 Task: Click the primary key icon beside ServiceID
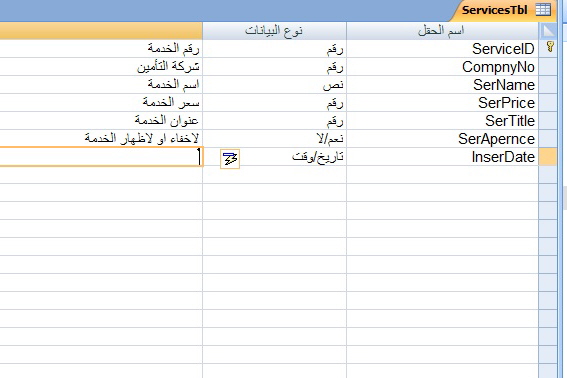coord(550,47)
